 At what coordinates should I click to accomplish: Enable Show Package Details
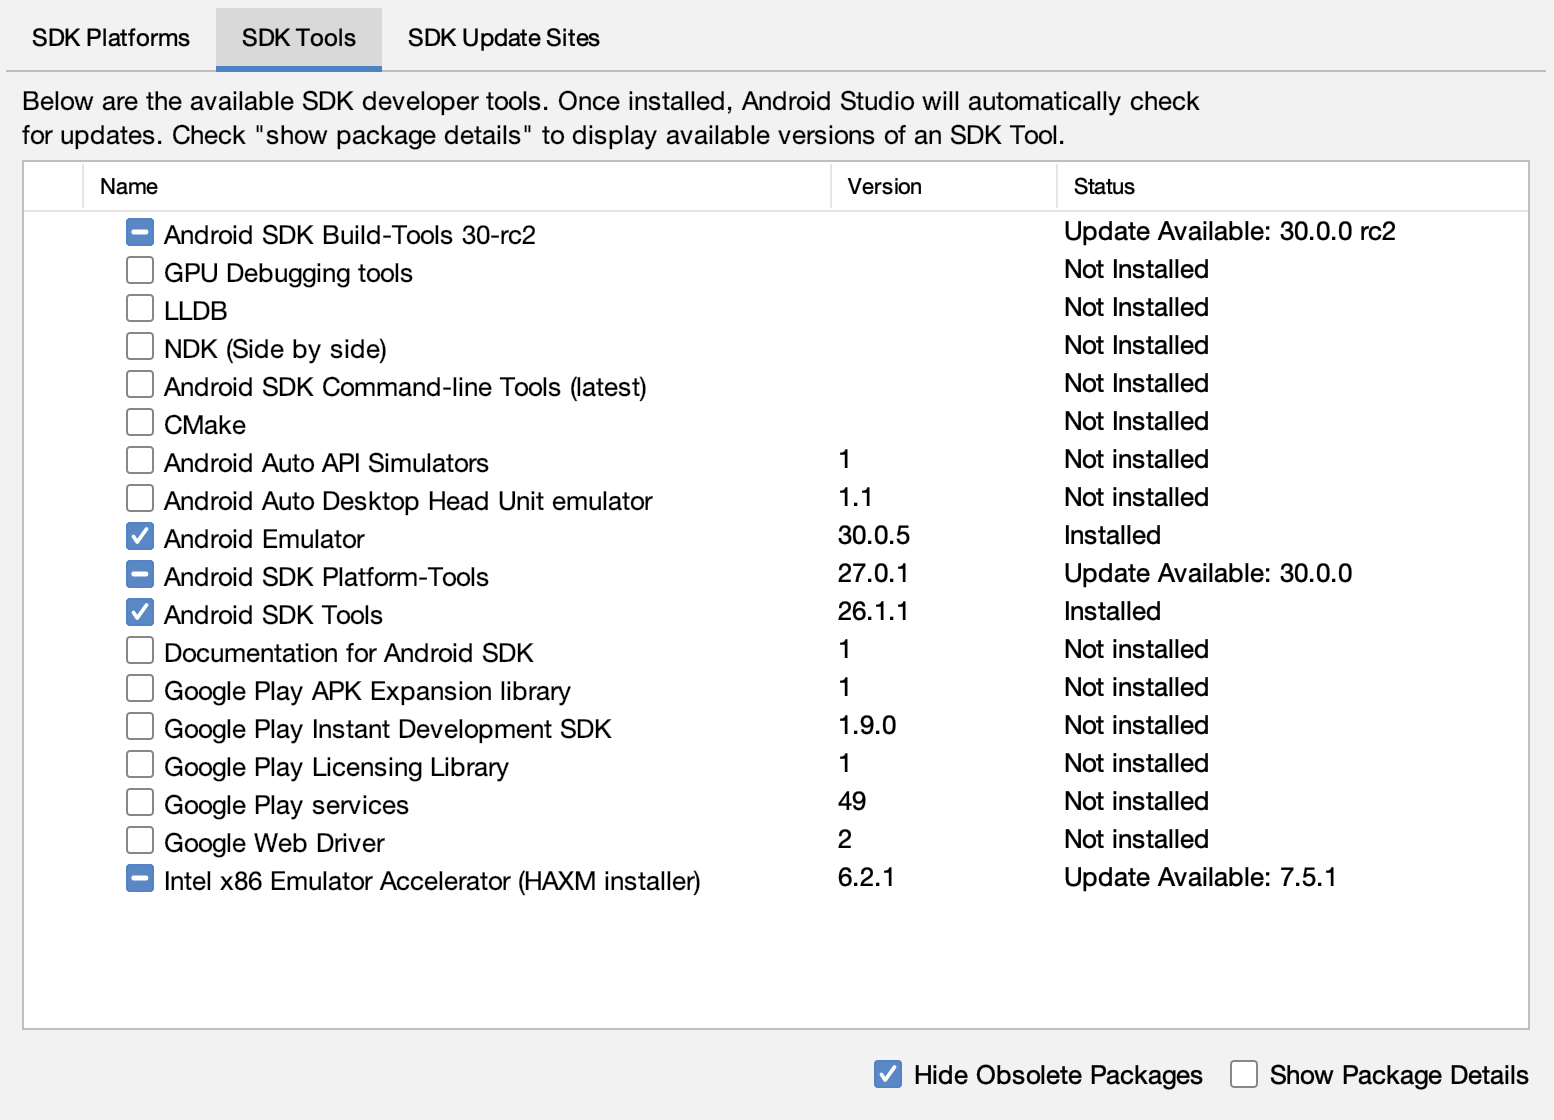[1244, 1075]
